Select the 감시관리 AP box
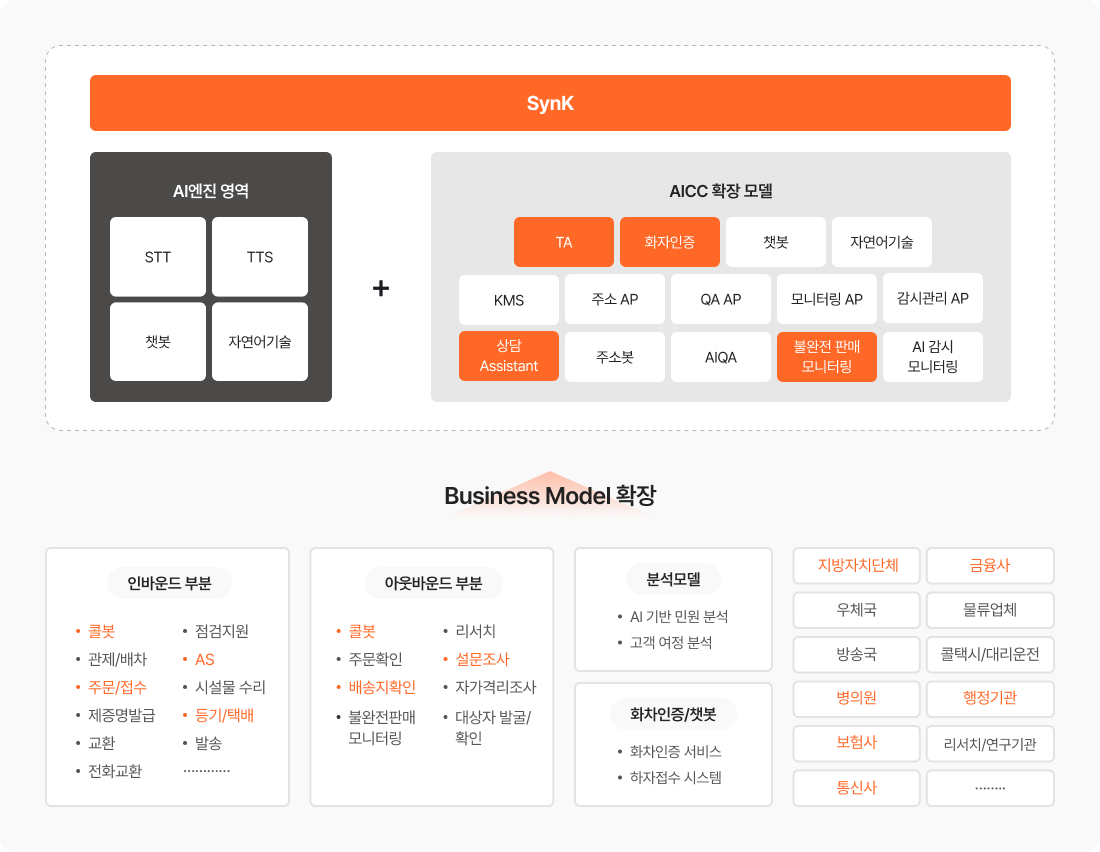 click(932, 299)
